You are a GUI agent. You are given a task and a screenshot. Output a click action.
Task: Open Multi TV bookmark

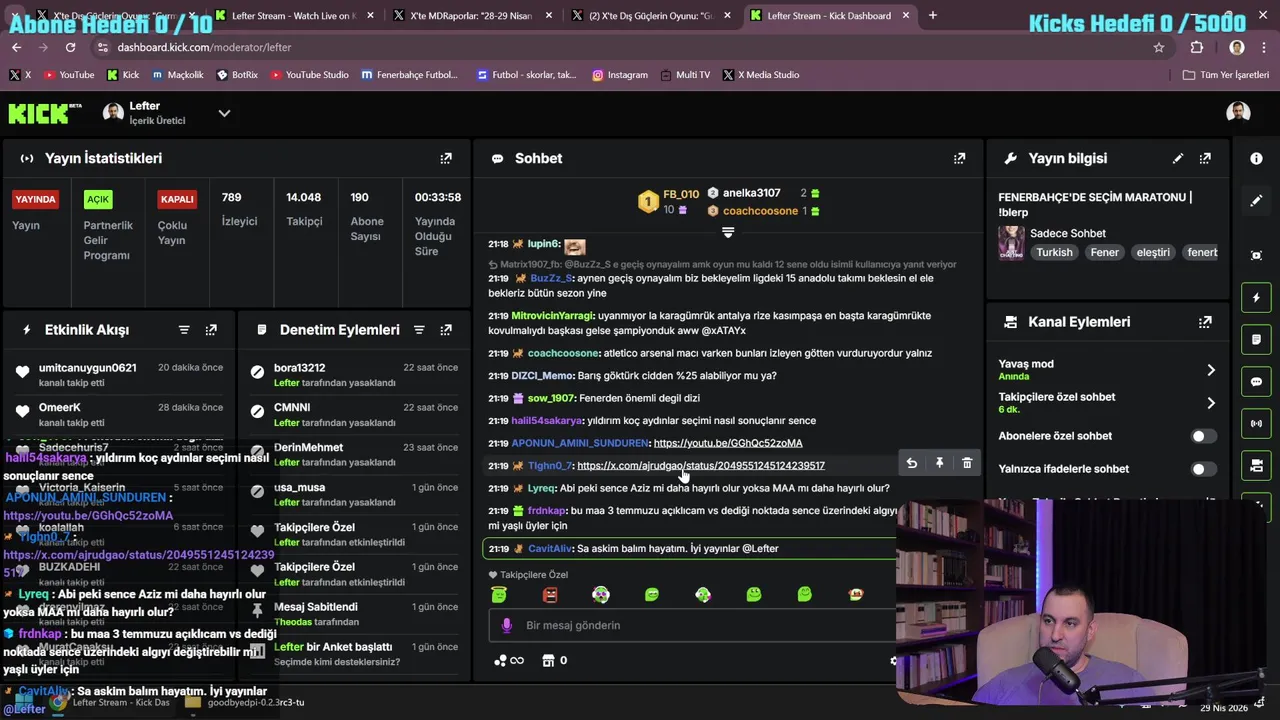[x=684, y=75]
